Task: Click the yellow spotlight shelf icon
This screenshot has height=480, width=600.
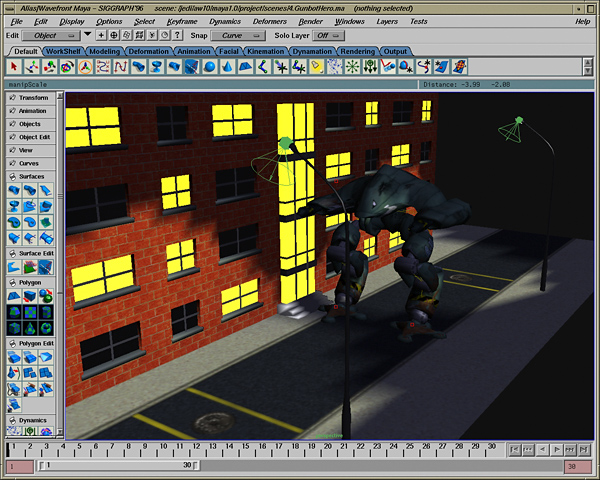Action: click(x=317, y=67)
